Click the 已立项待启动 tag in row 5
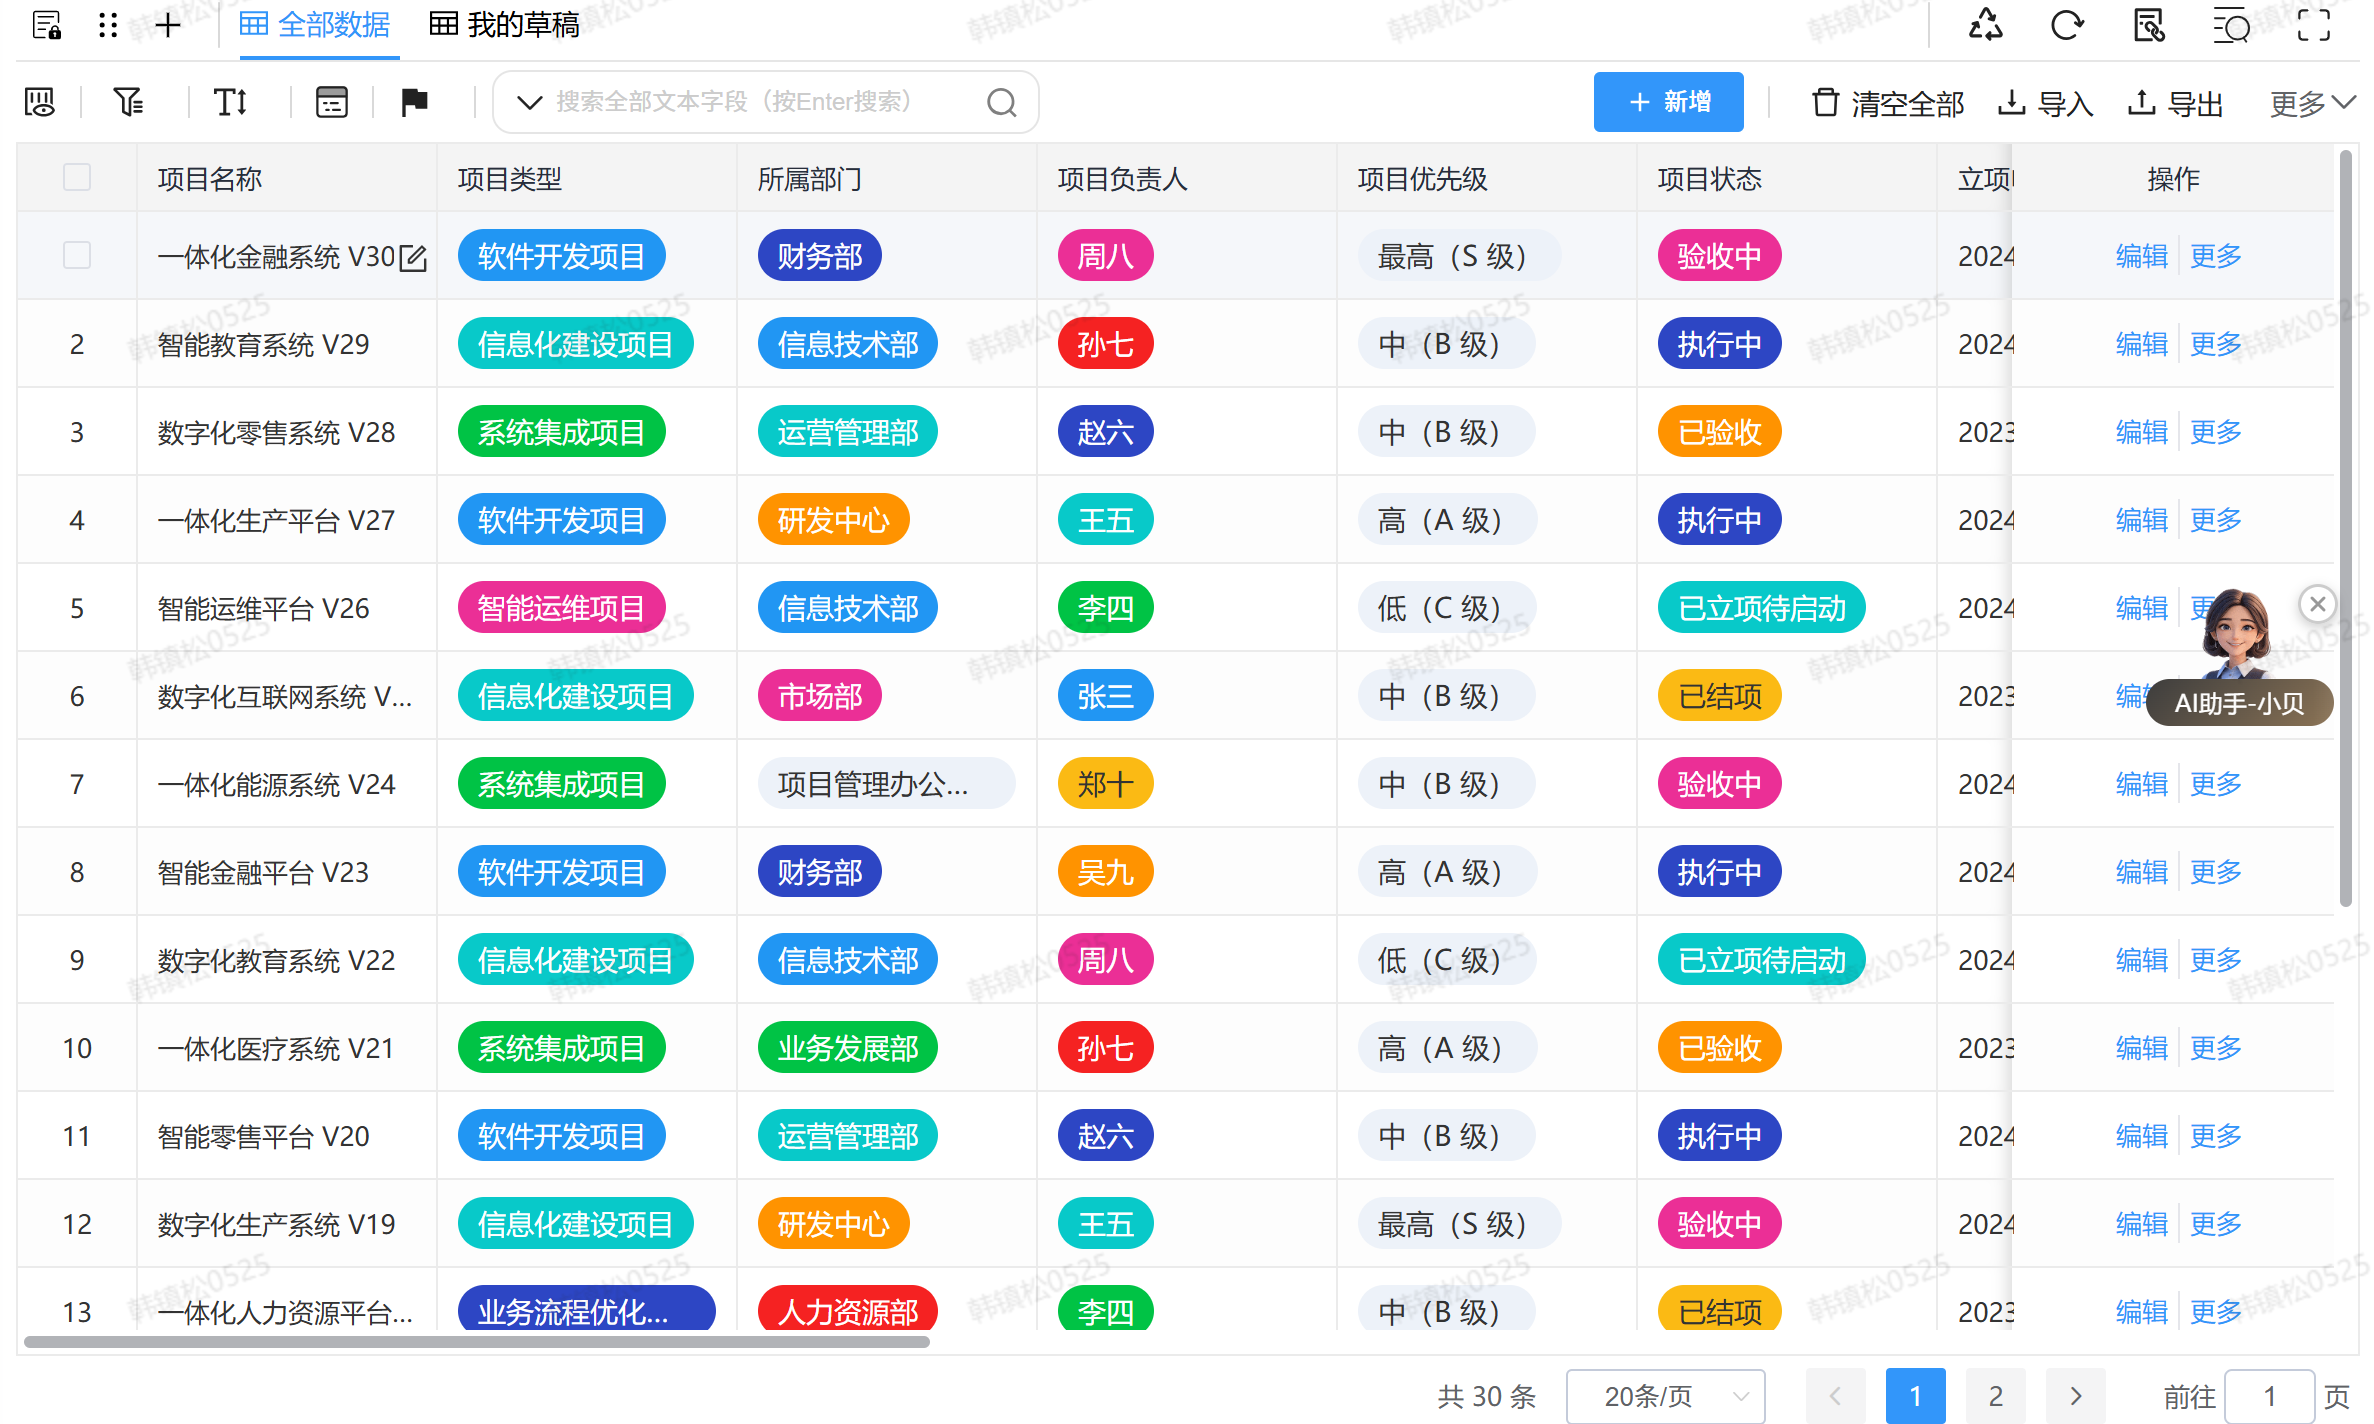 point(1761,608)
